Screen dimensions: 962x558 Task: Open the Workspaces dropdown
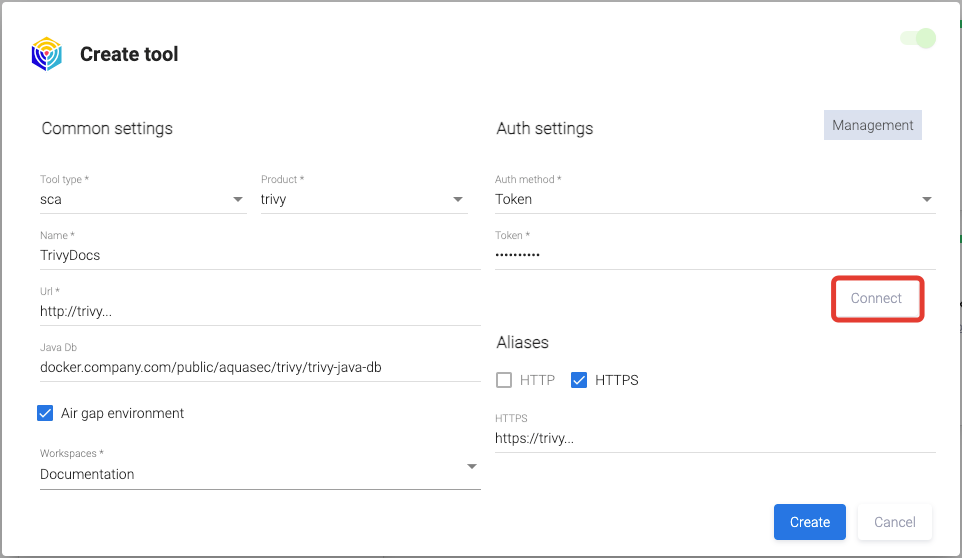(x=259, y=474)
